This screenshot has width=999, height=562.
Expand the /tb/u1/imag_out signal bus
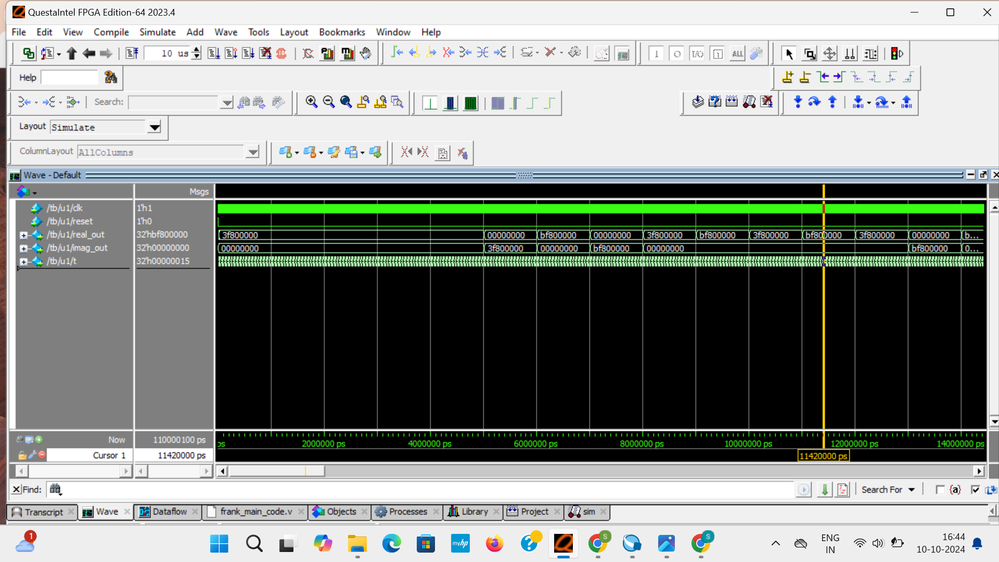click(x=23, y=248)
